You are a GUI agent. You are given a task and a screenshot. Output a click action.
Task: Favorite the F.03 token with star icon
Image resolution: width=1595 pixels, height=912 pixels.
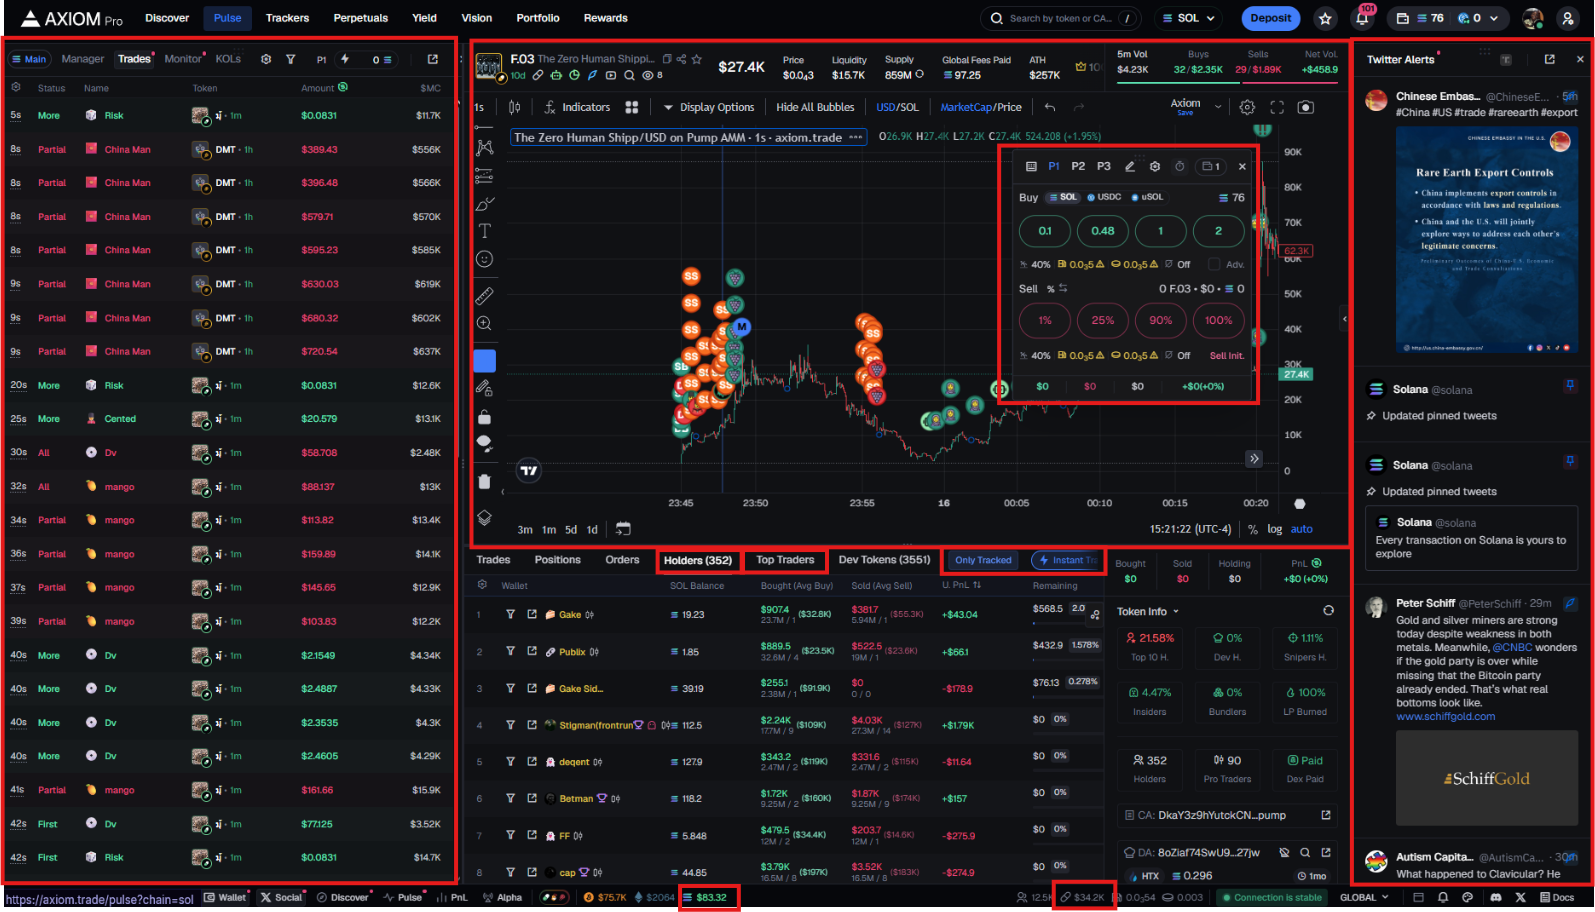click(697, 59)
